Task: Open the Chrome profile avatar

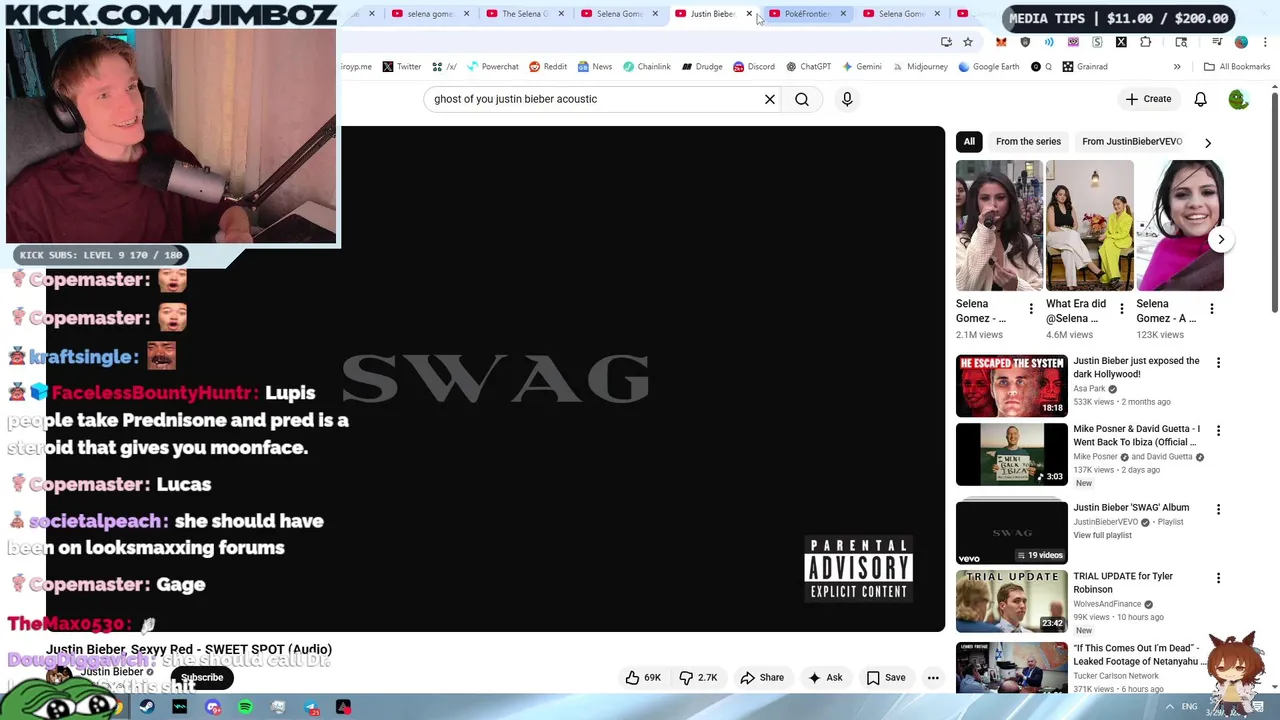Action: [x=1241, y=42]
